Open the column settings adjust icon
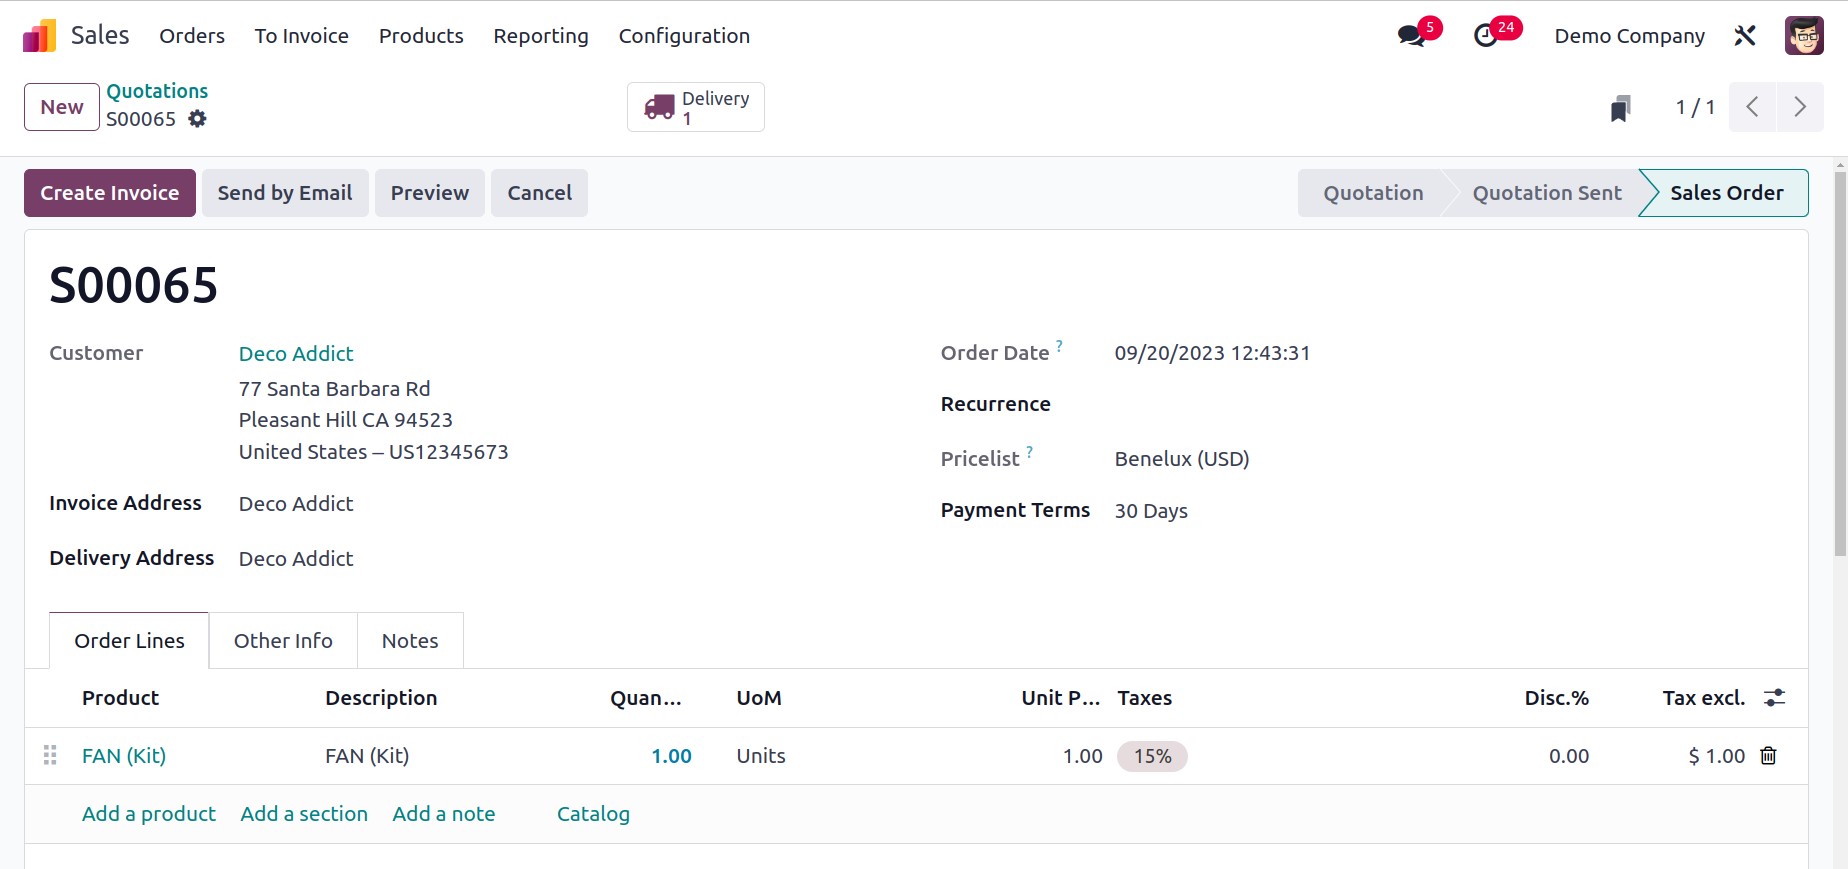The image size is (1848, 869). pyautogui.click(x=1774, y=698)
